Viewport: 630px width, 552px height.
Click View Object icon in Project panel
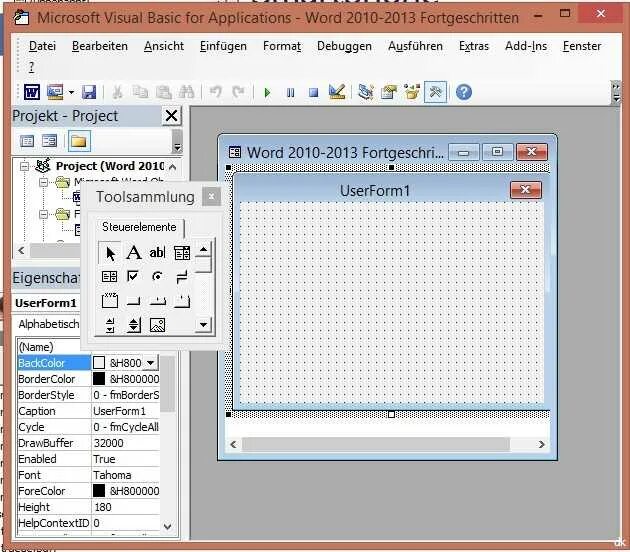(50, 141)
